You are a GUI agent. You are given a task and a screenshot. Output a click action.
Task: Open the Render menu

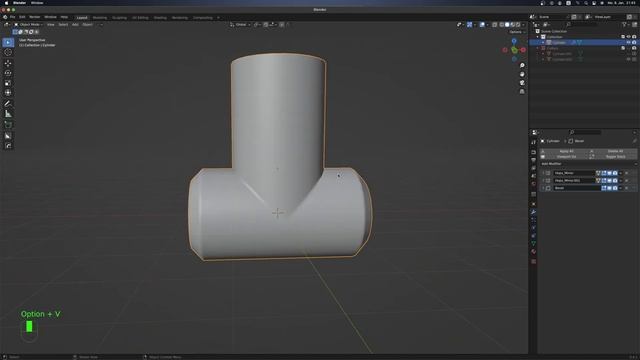coord(35,18)
